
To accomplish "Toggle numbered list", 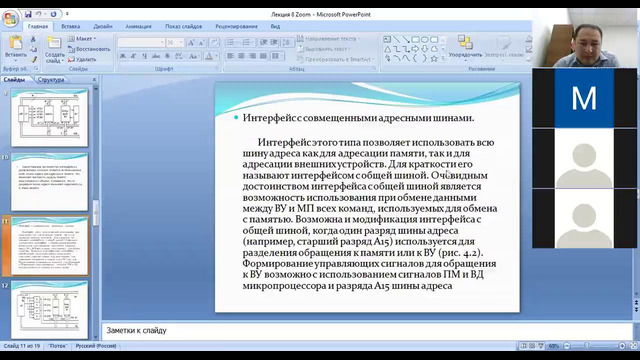I will [247, 42].
